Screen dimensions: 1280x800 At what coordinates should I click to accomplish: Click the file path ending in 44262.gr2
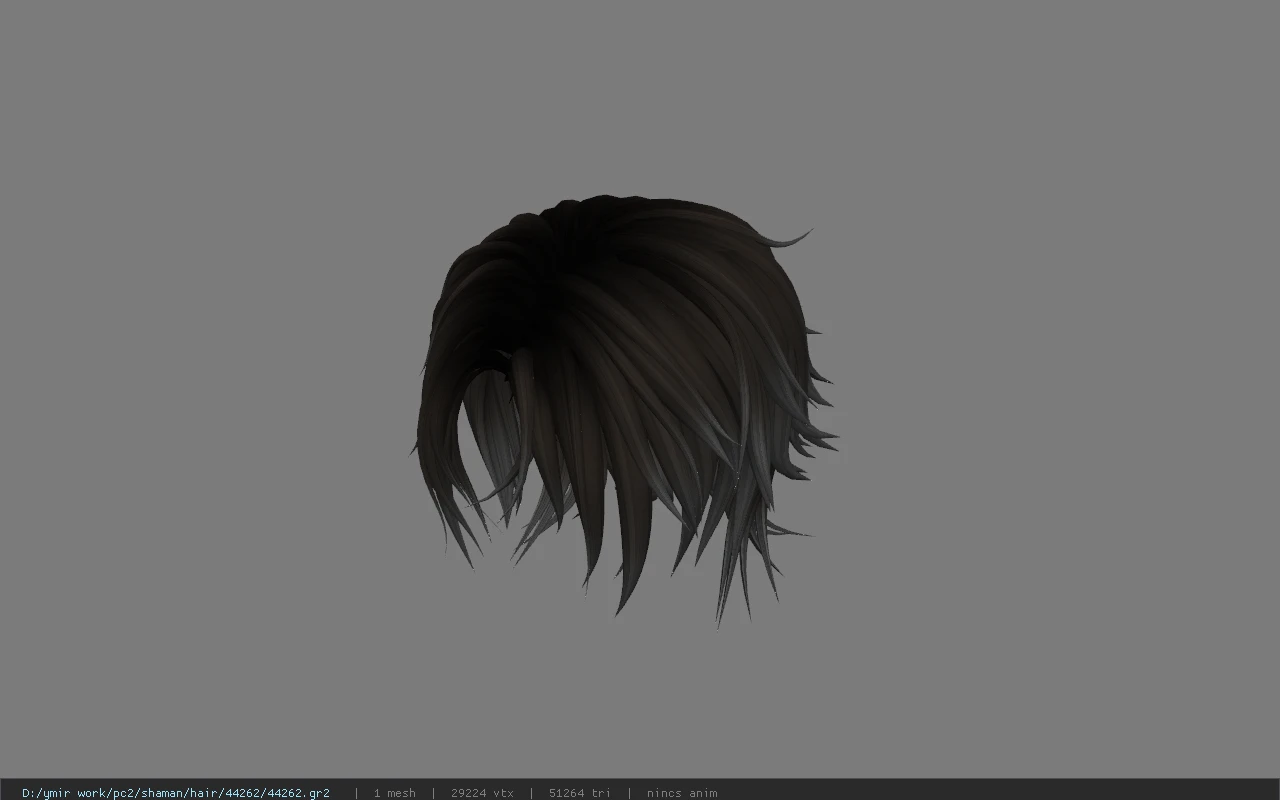[x=176, y=793]
